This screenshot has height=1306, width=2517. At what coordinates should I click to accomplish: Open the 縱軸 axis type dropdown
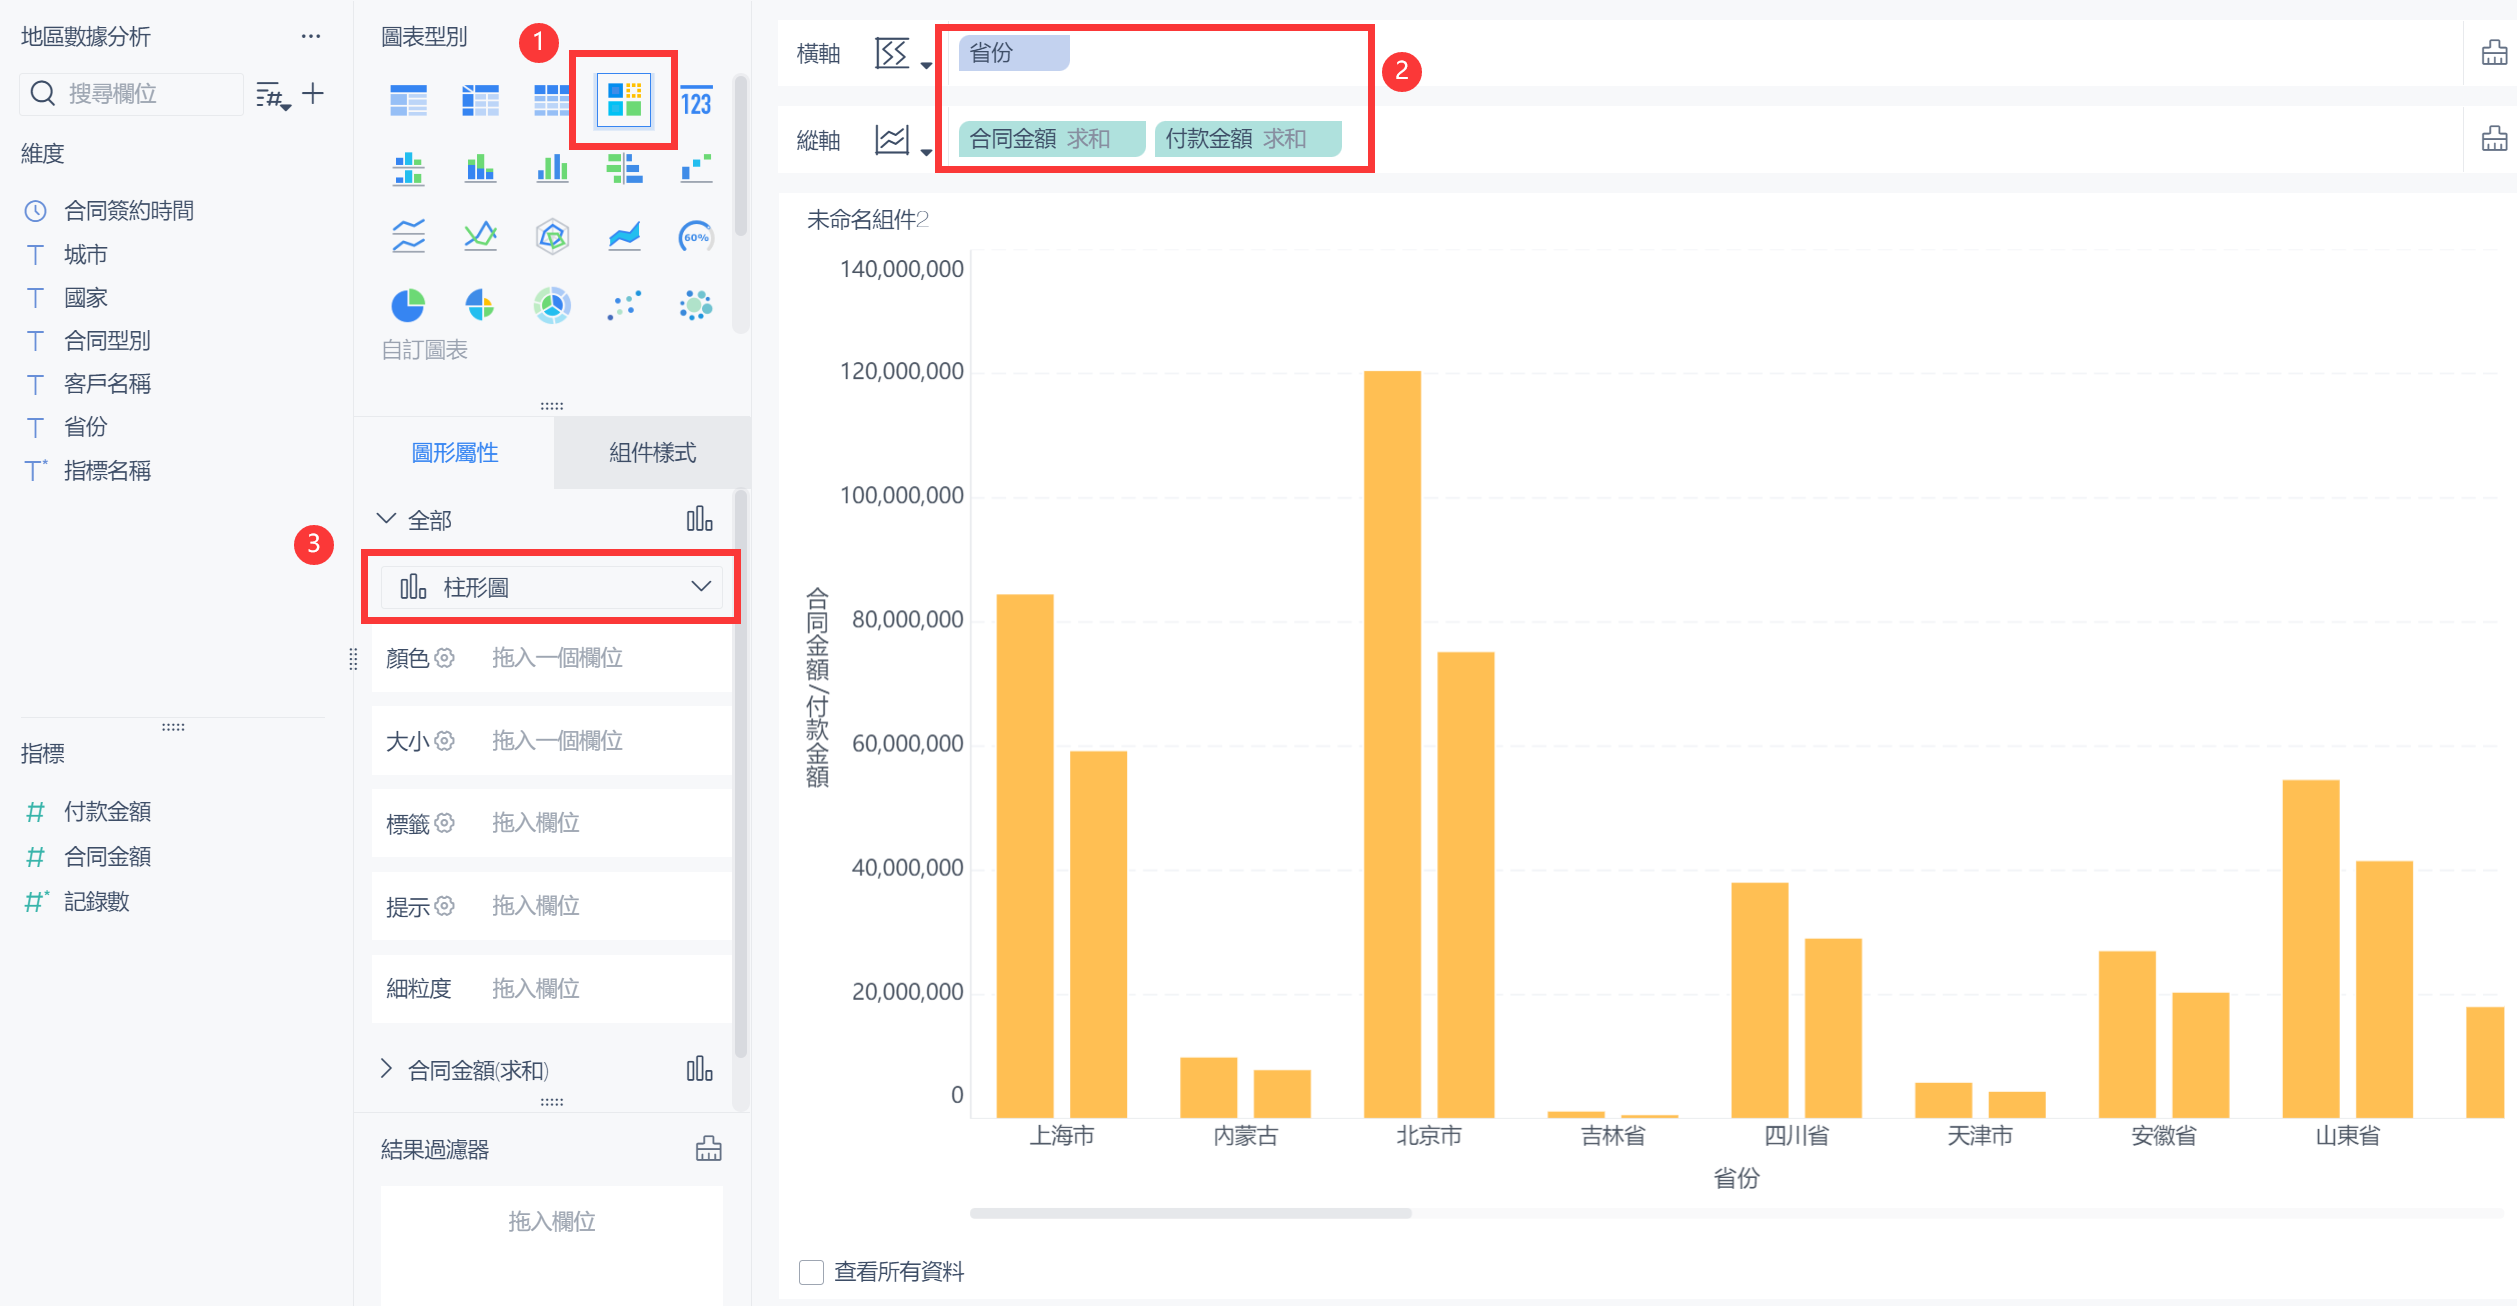(x=902, y=140)
